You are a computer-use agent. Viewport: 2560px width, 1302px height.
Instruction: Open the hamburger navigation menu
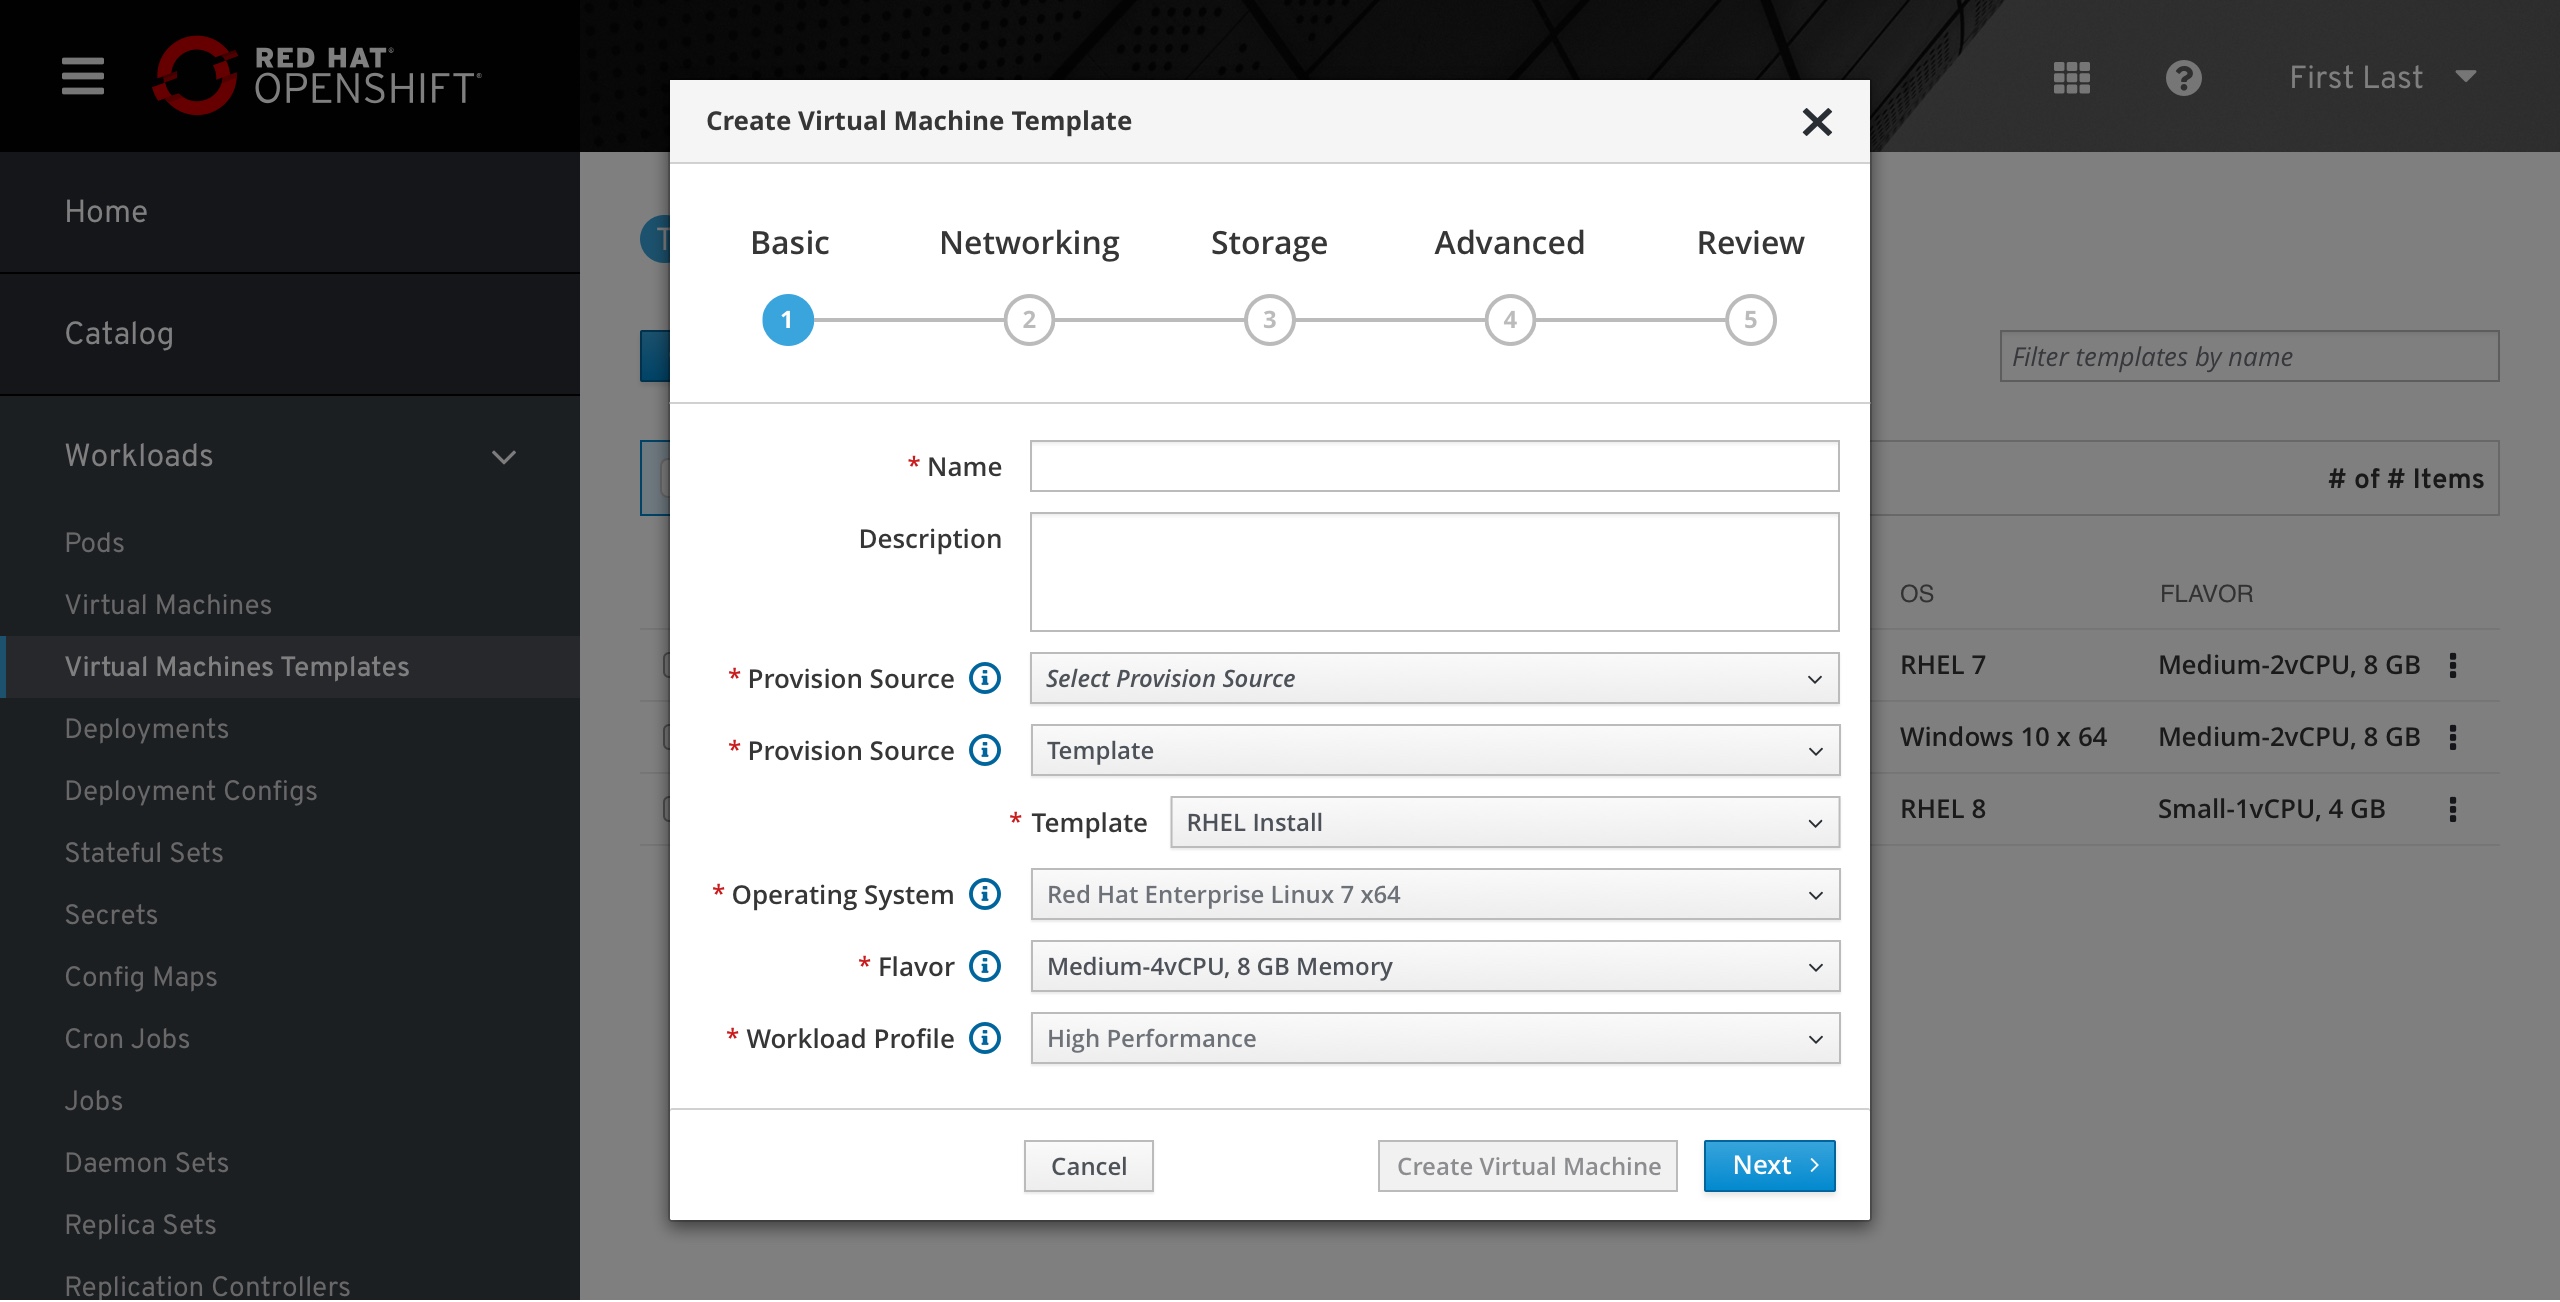pyautogui.click(x=82, y=76)
